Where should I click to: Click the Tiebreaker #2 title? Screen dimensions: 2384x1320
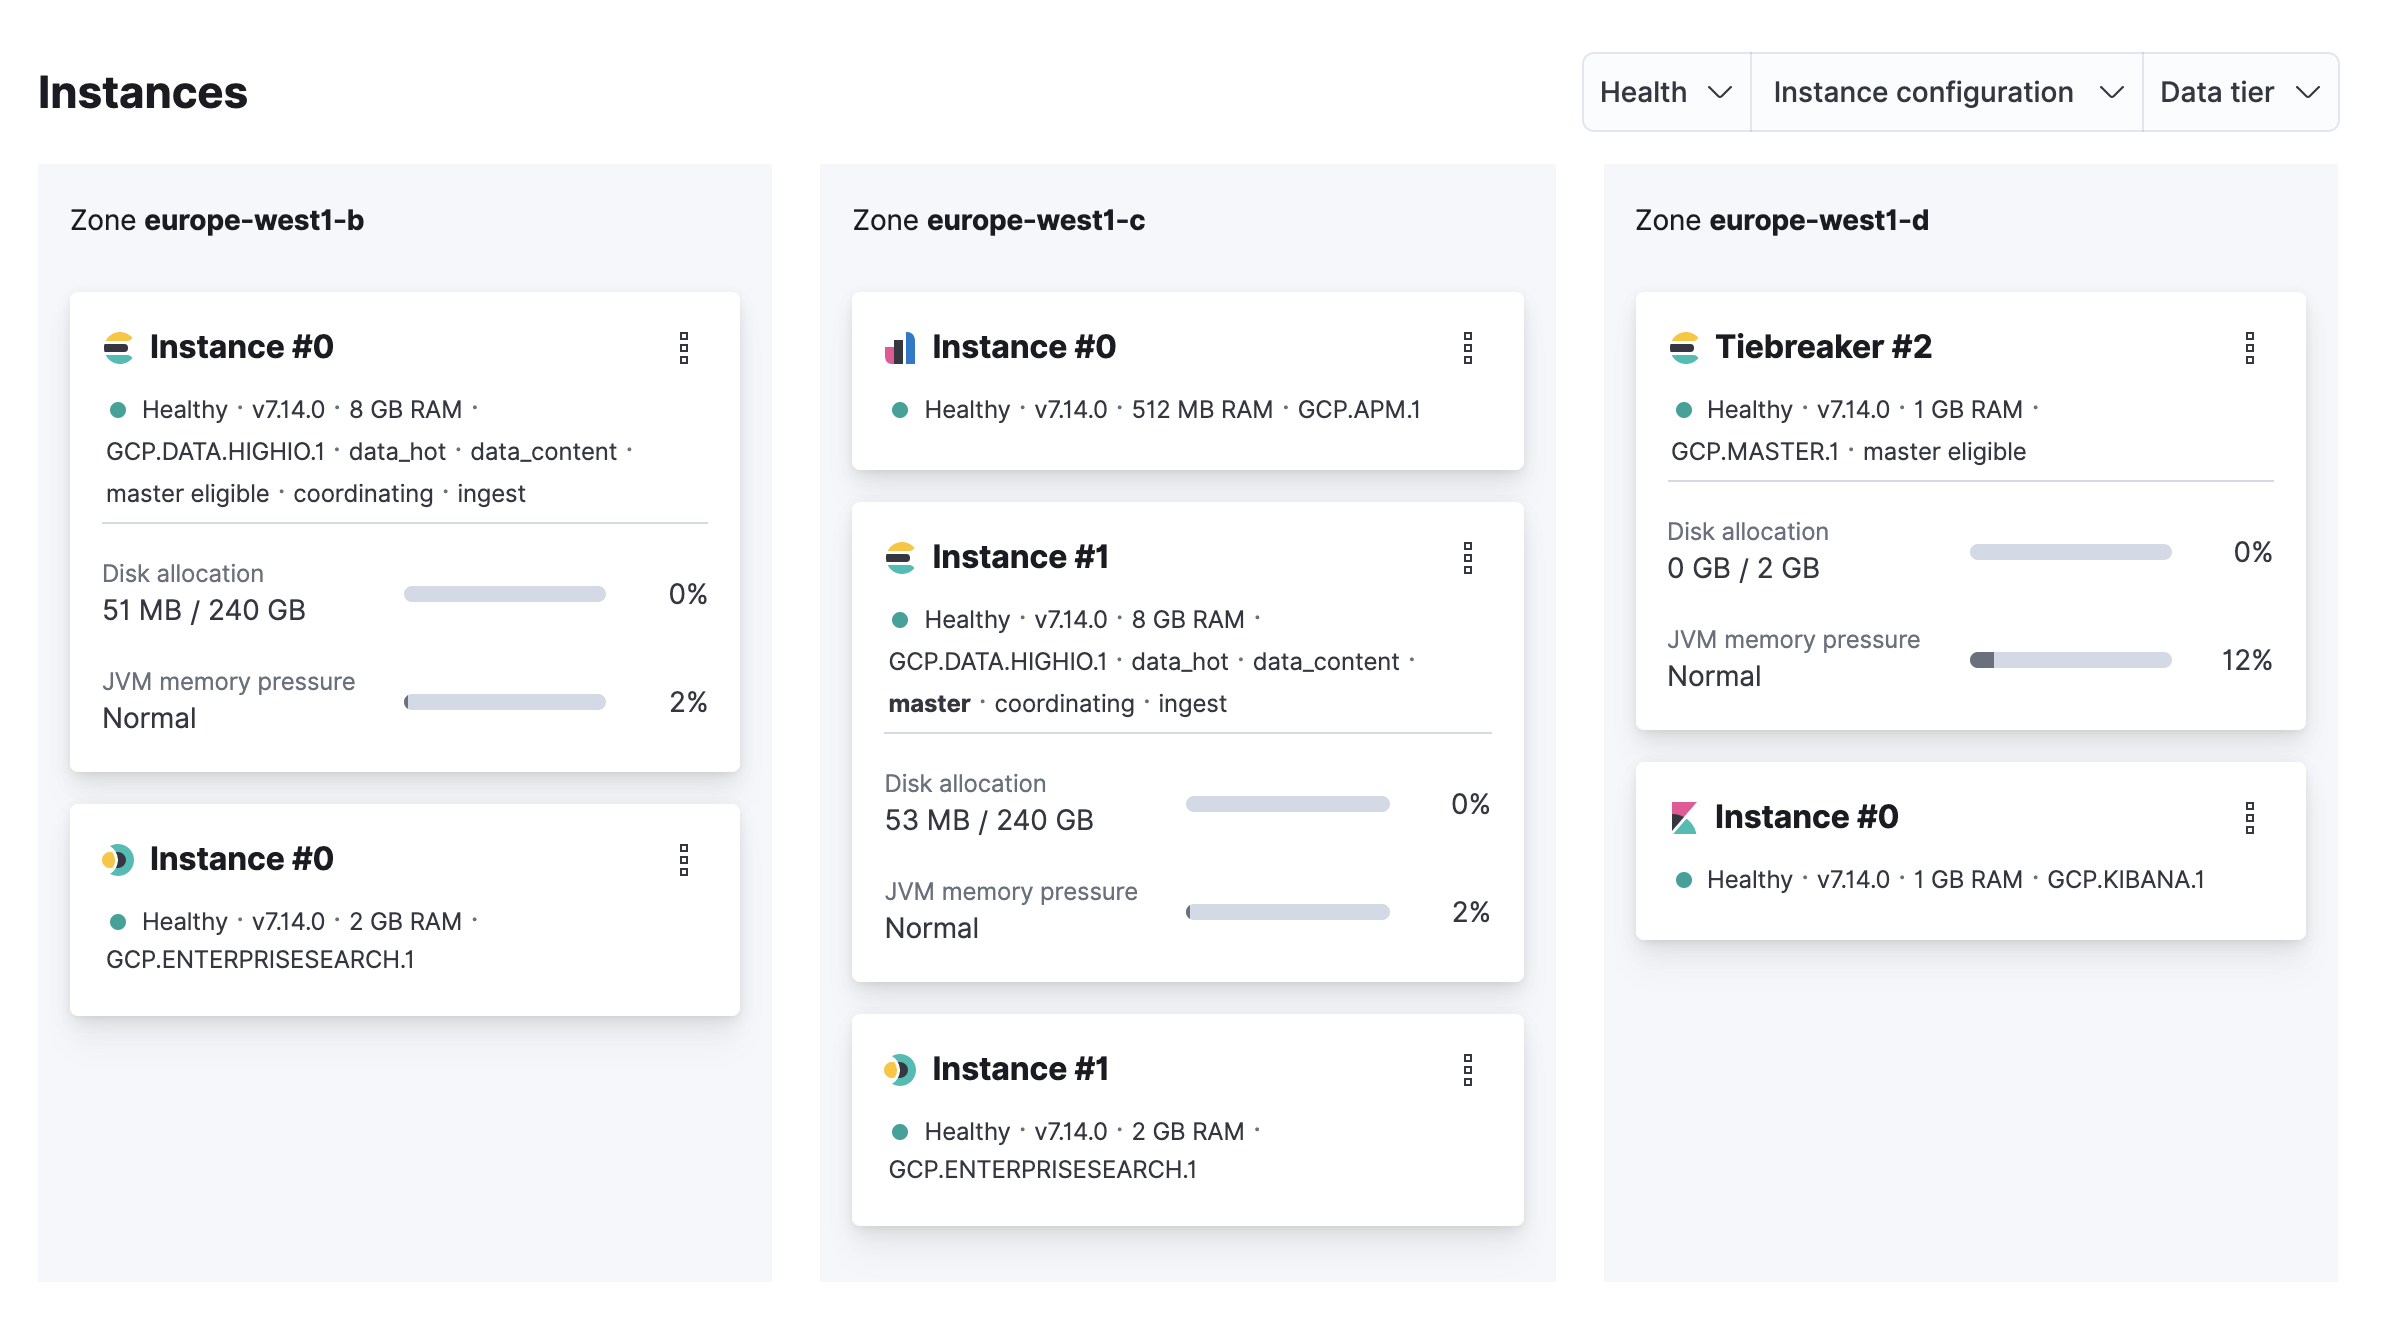(1823, 347)
